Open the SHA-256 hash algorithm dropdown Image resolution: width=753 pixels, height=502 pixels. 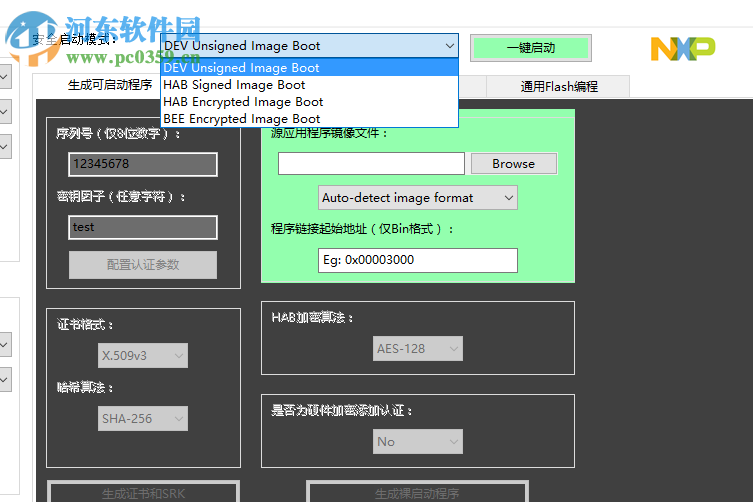tap(143, 418)
